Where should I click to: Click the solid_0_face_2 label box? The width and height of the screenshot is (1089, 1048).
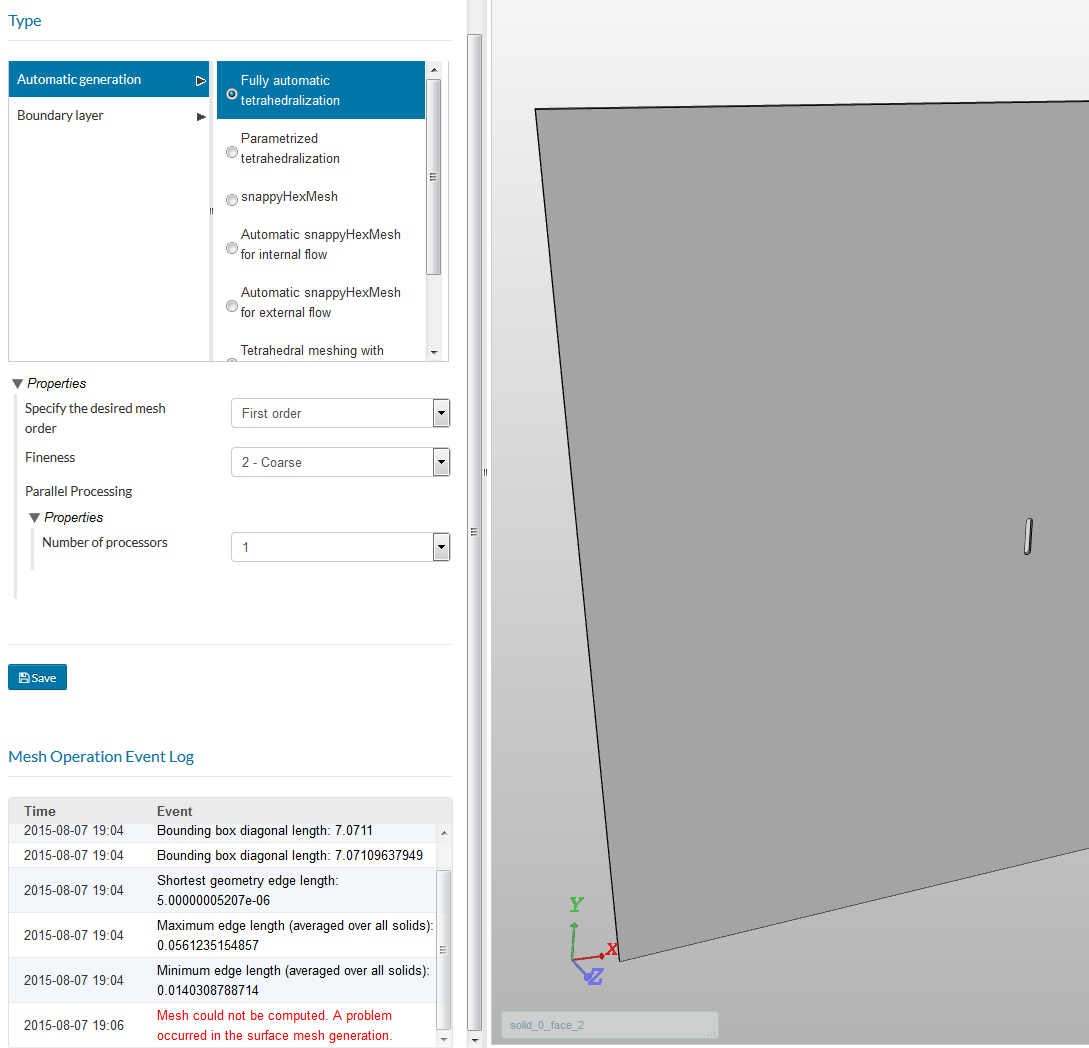click(x=609, y=1025)
